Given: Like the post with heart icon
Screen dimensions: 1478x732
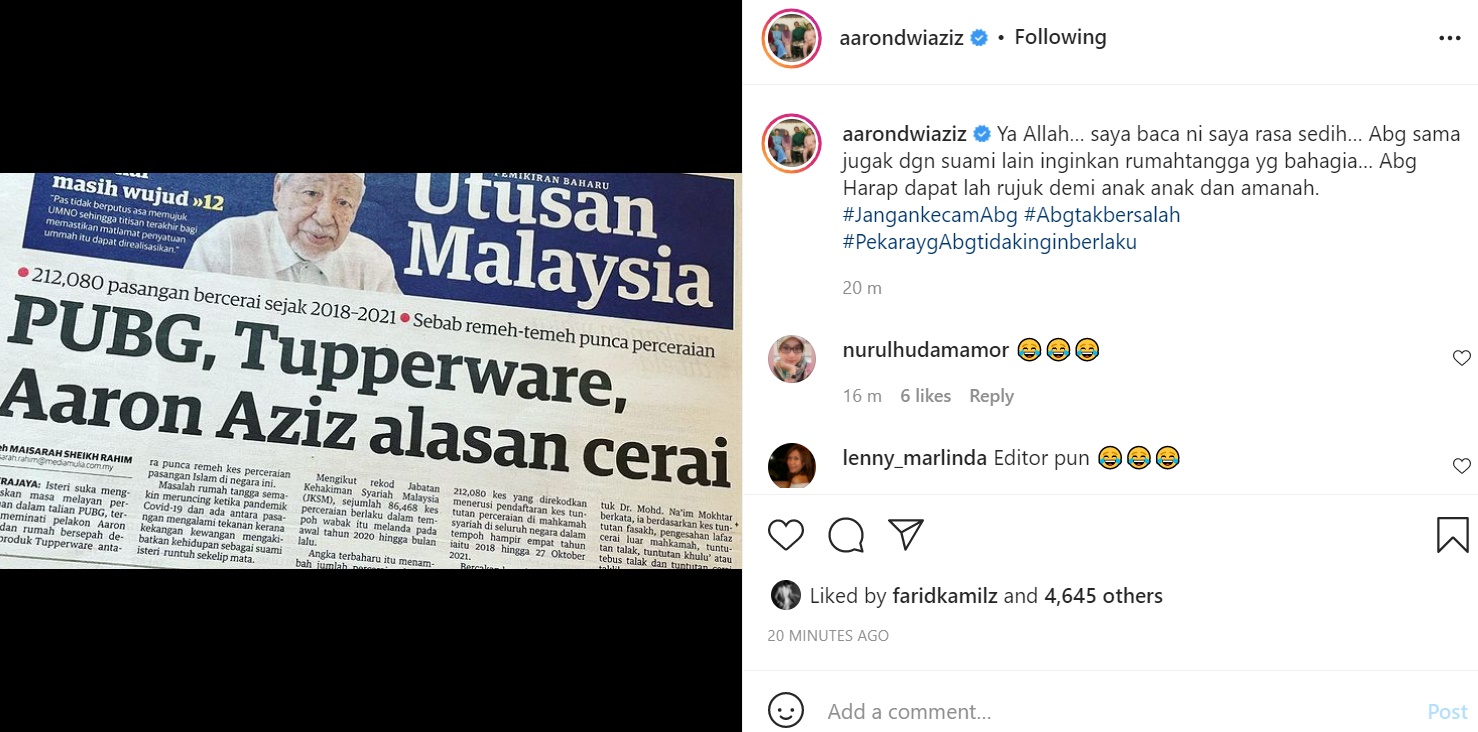Looking at the screenshot, I should pos(786,535).
